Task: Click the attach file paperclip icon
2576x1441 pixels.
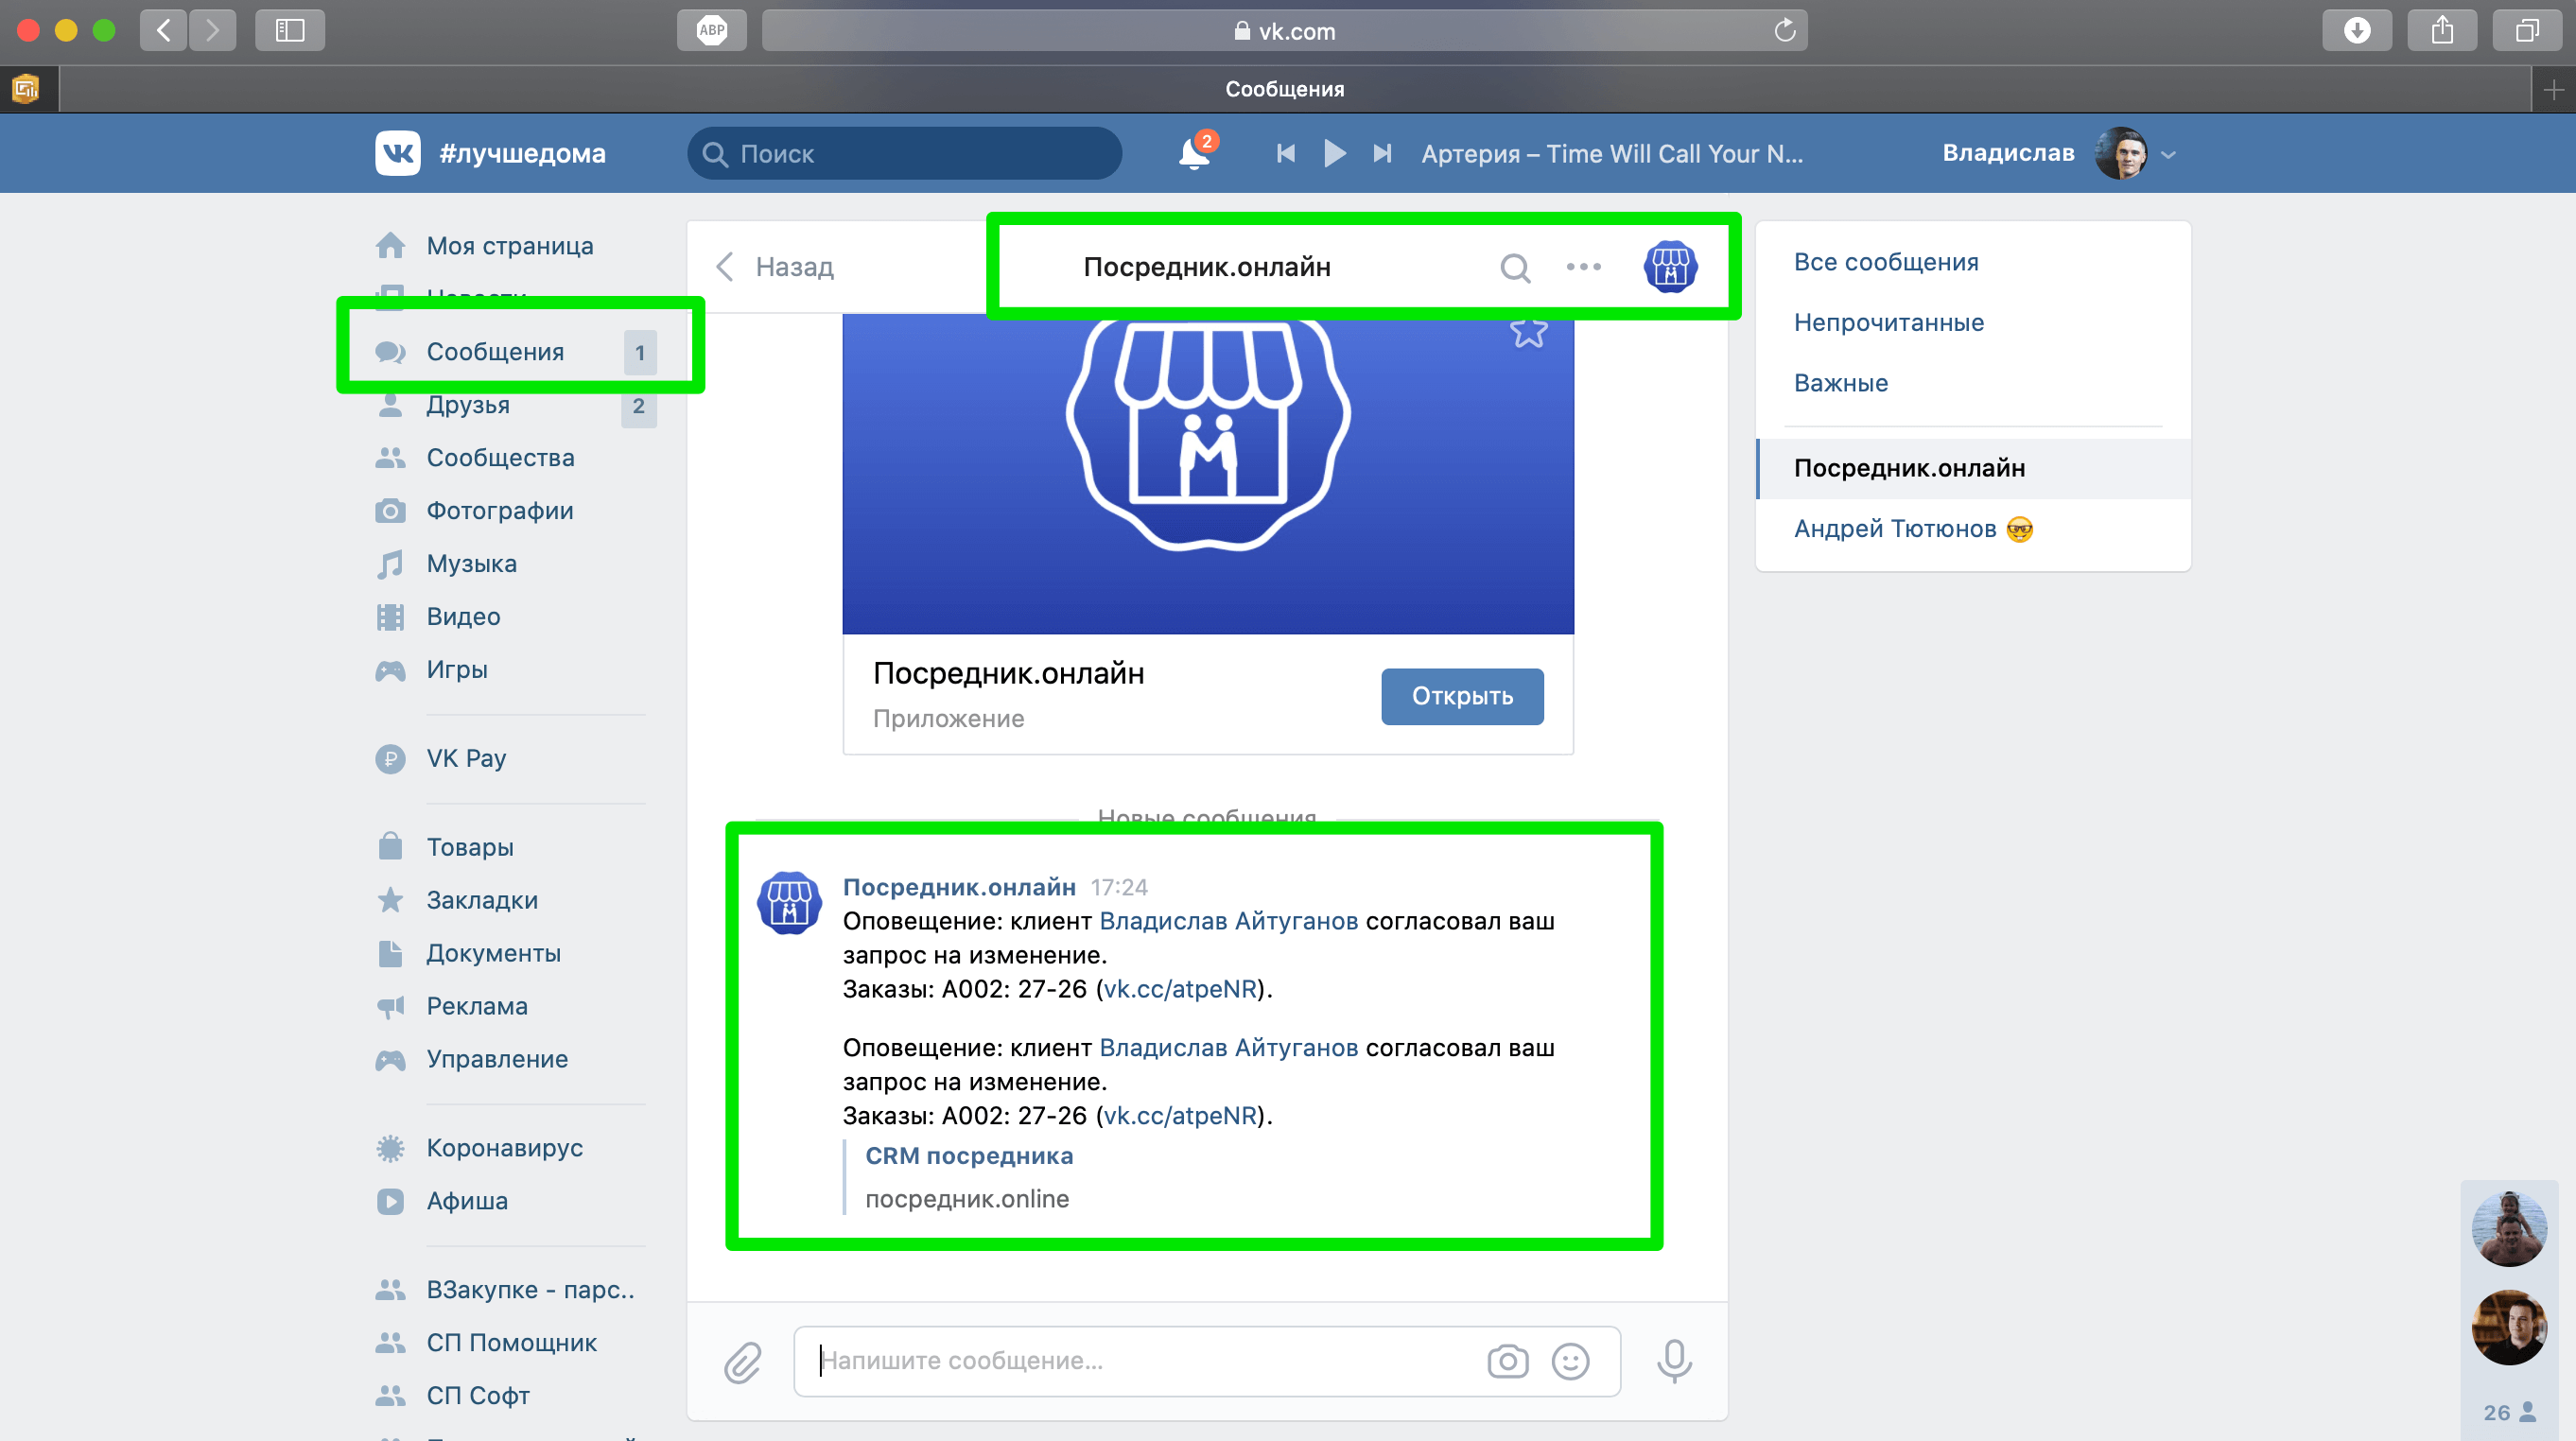Action: click(x=742, y=1361)
